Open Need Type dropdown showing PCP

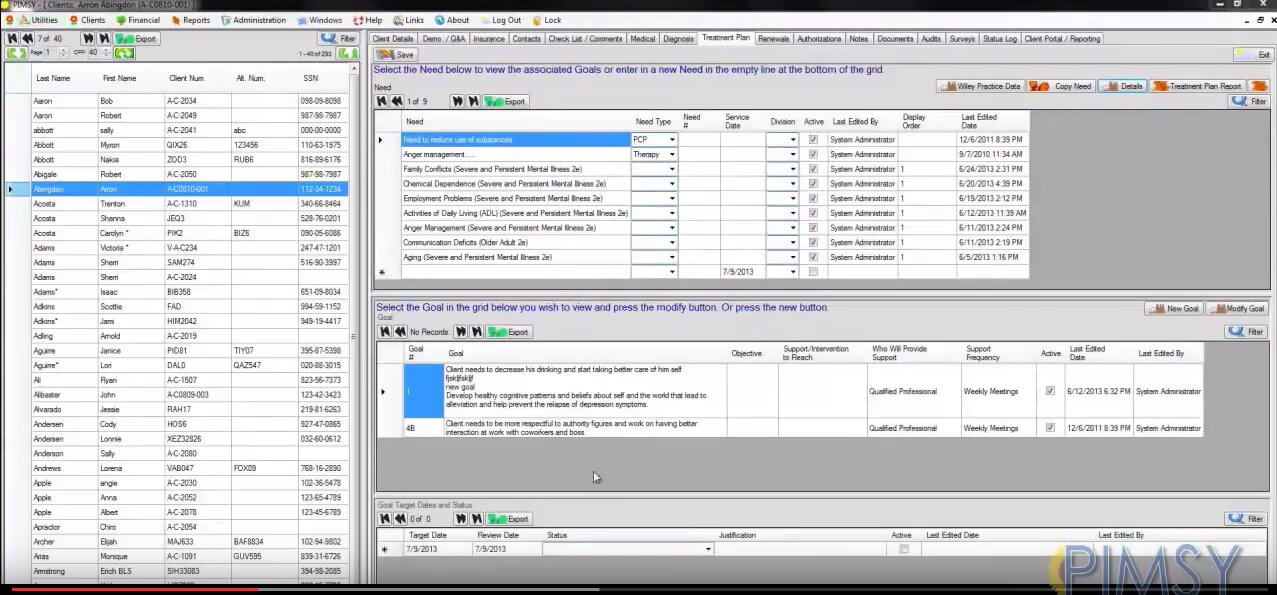672,140
